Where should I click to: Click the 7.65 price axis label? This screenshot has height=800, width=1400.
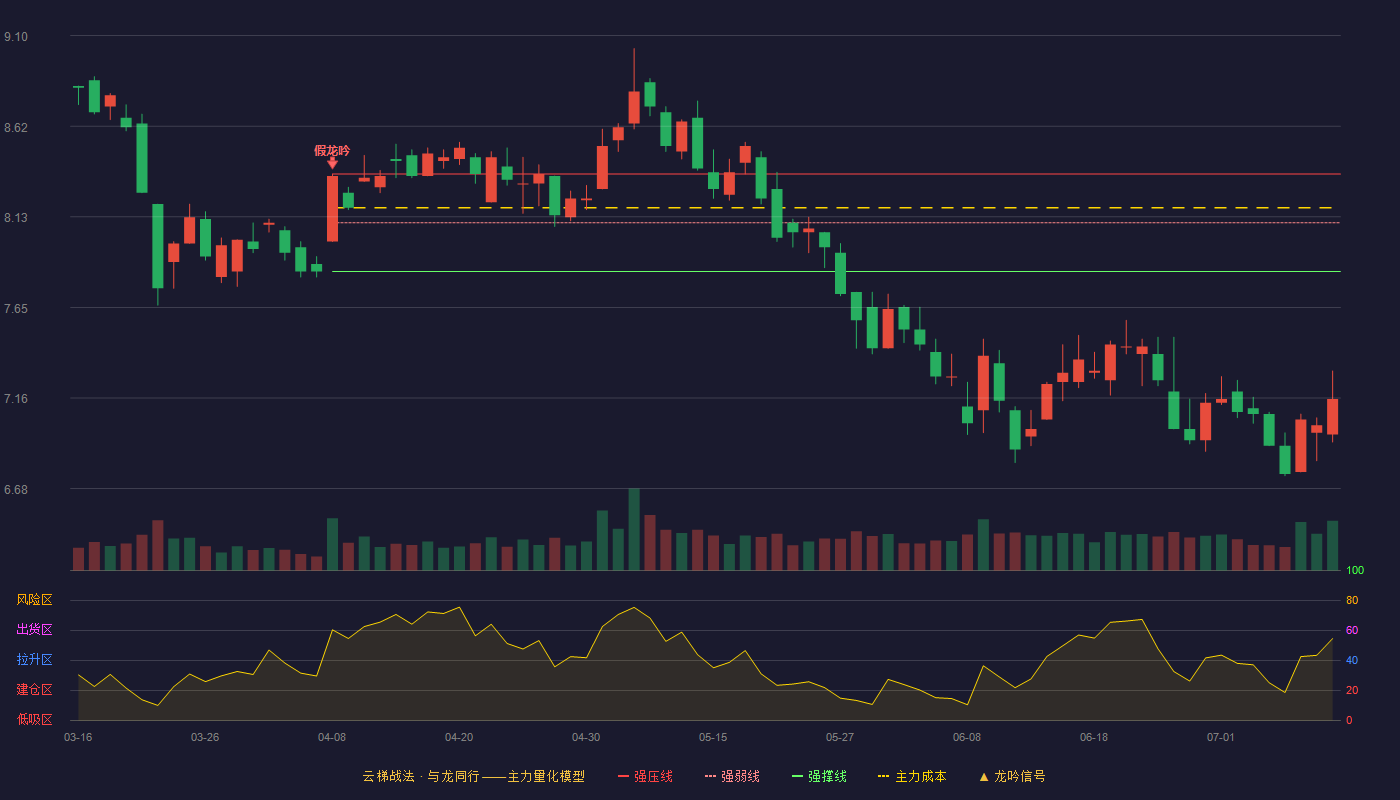pyautogui.click(x=16, y=309)
